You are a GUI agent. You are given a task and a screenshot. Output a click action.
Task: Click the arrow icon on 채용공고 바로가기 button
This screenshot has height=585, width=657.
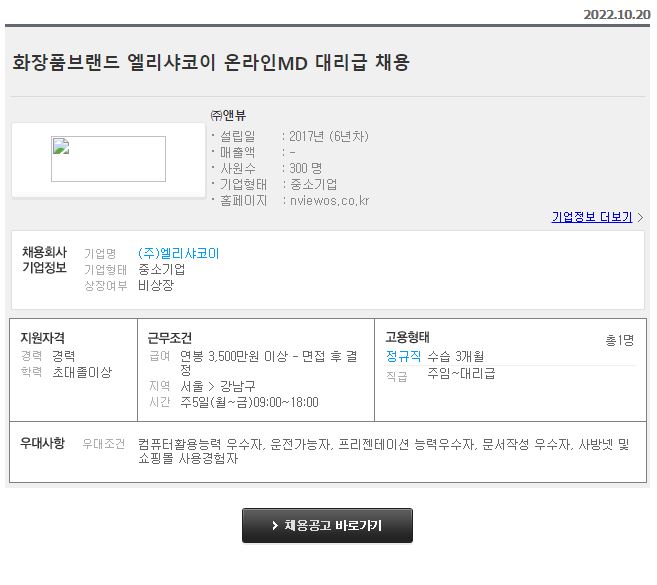click(275, 525)
